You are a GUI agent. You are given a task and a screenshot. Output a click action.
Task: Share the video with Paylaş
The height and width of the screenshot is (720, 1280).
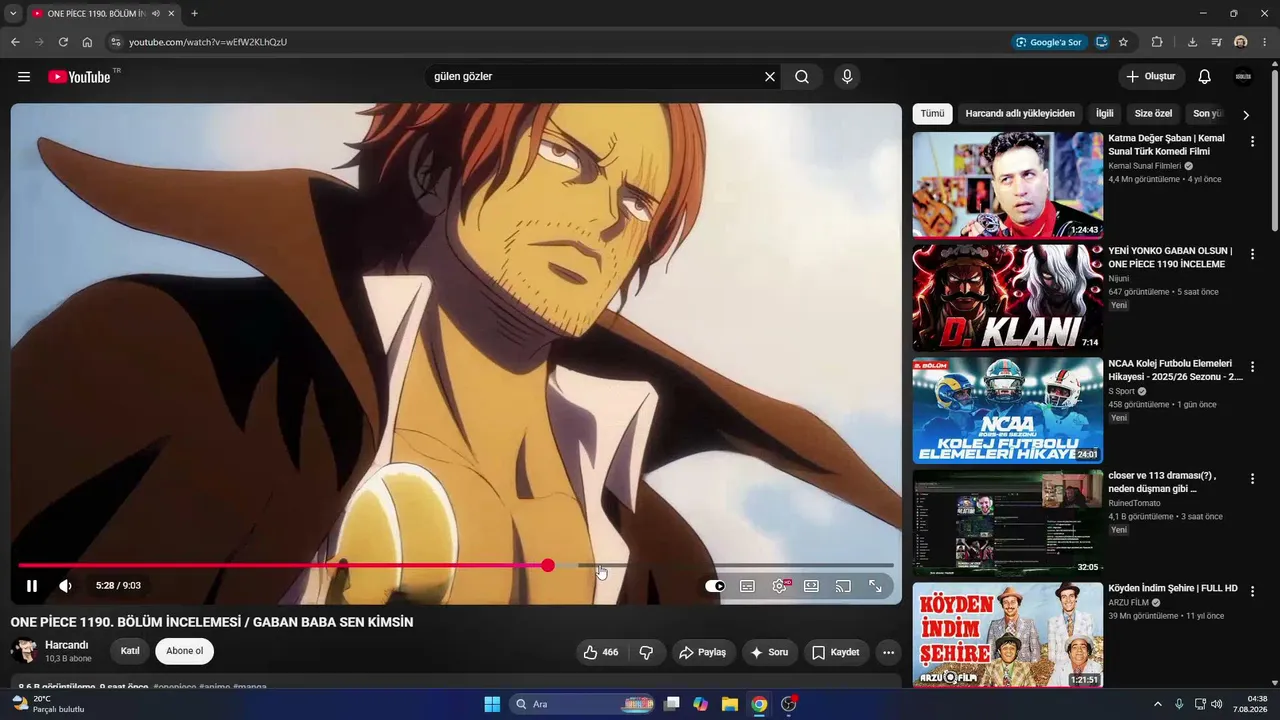click(703, 652)
